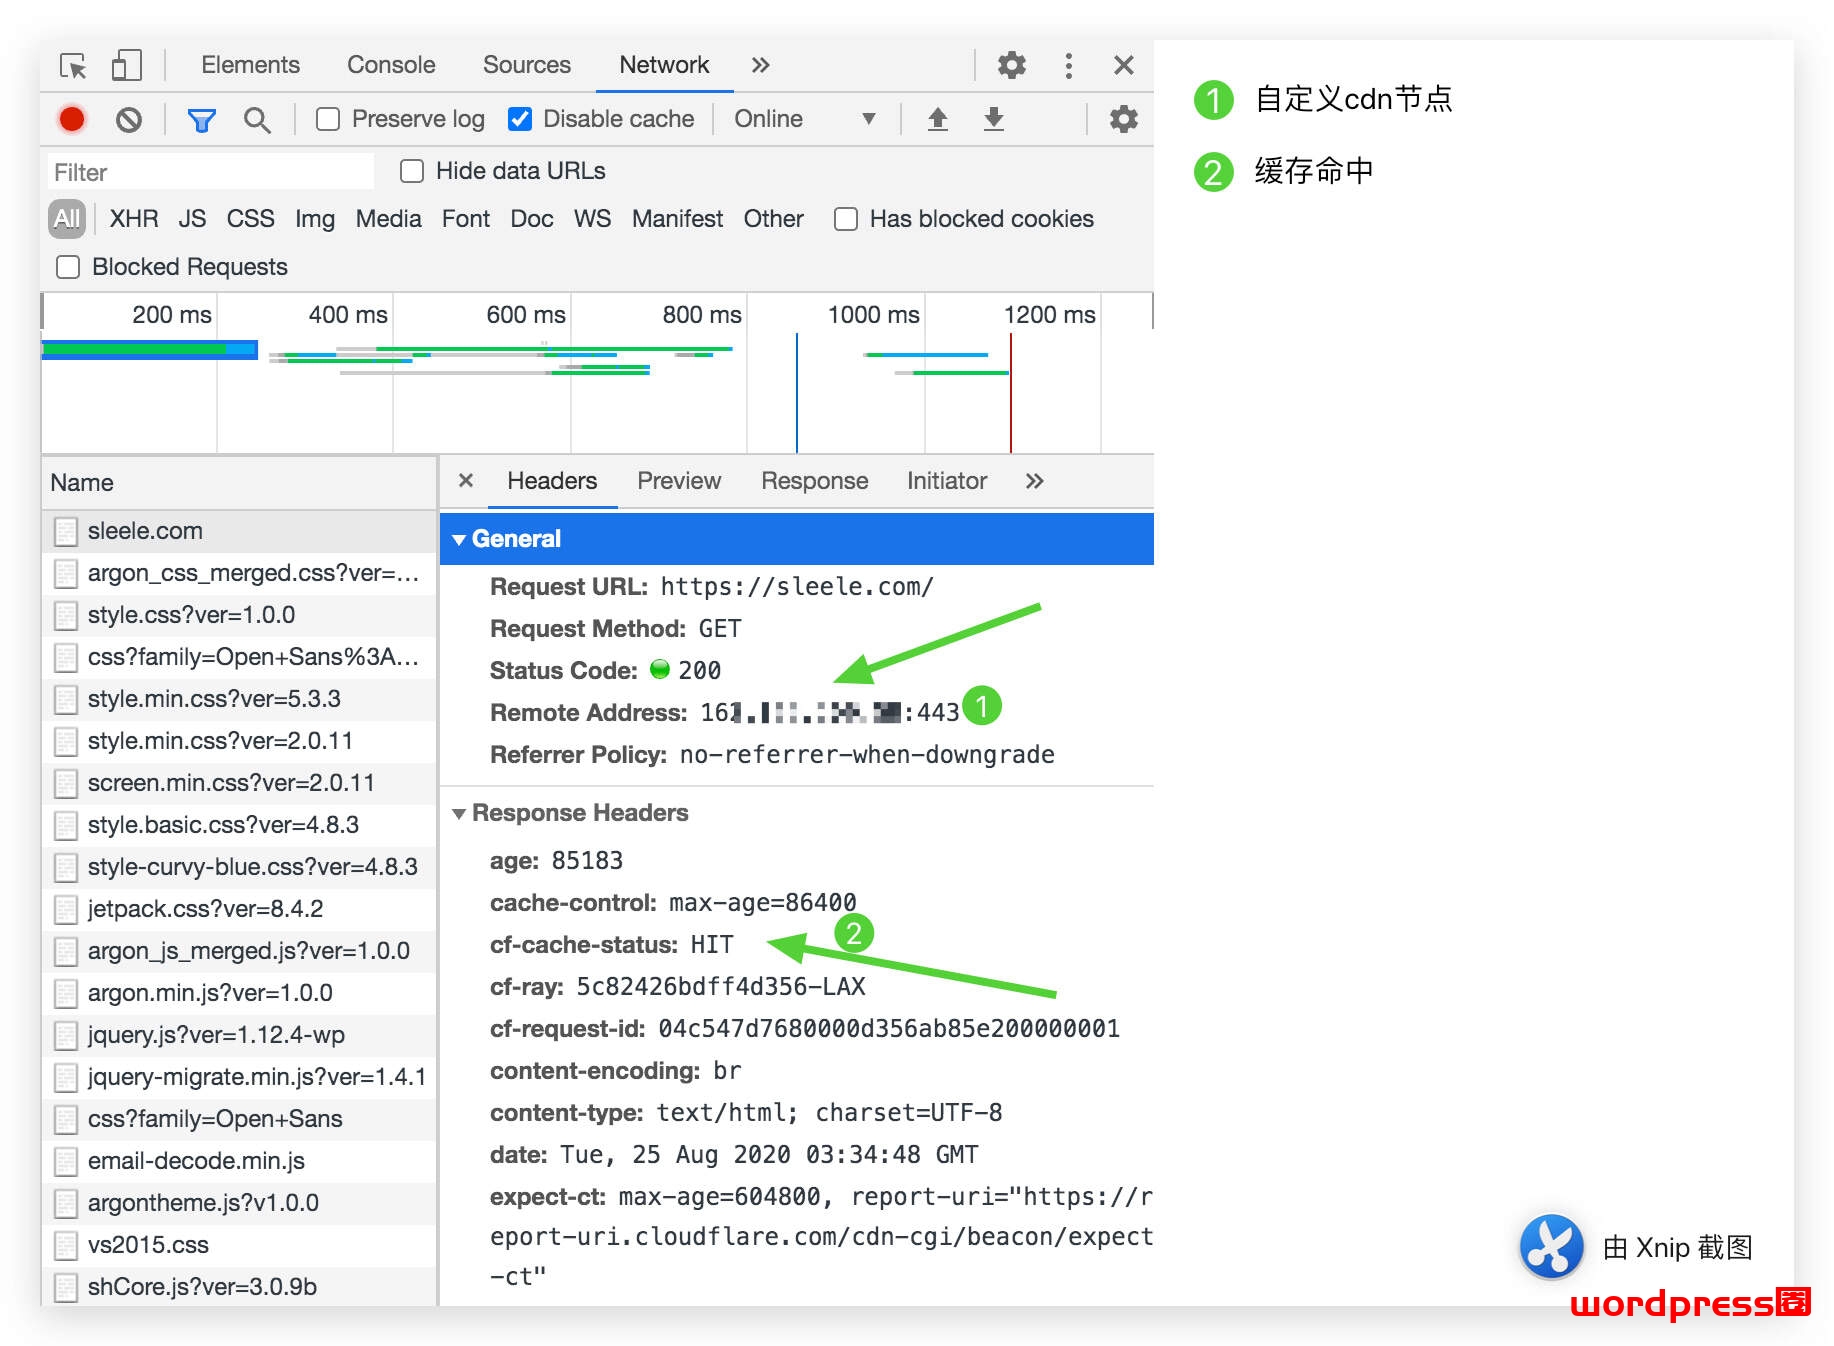The width and height of the screenshot is (1834, 1346).
Task: Click the Name column header
Action: click(x=239, y=483)
